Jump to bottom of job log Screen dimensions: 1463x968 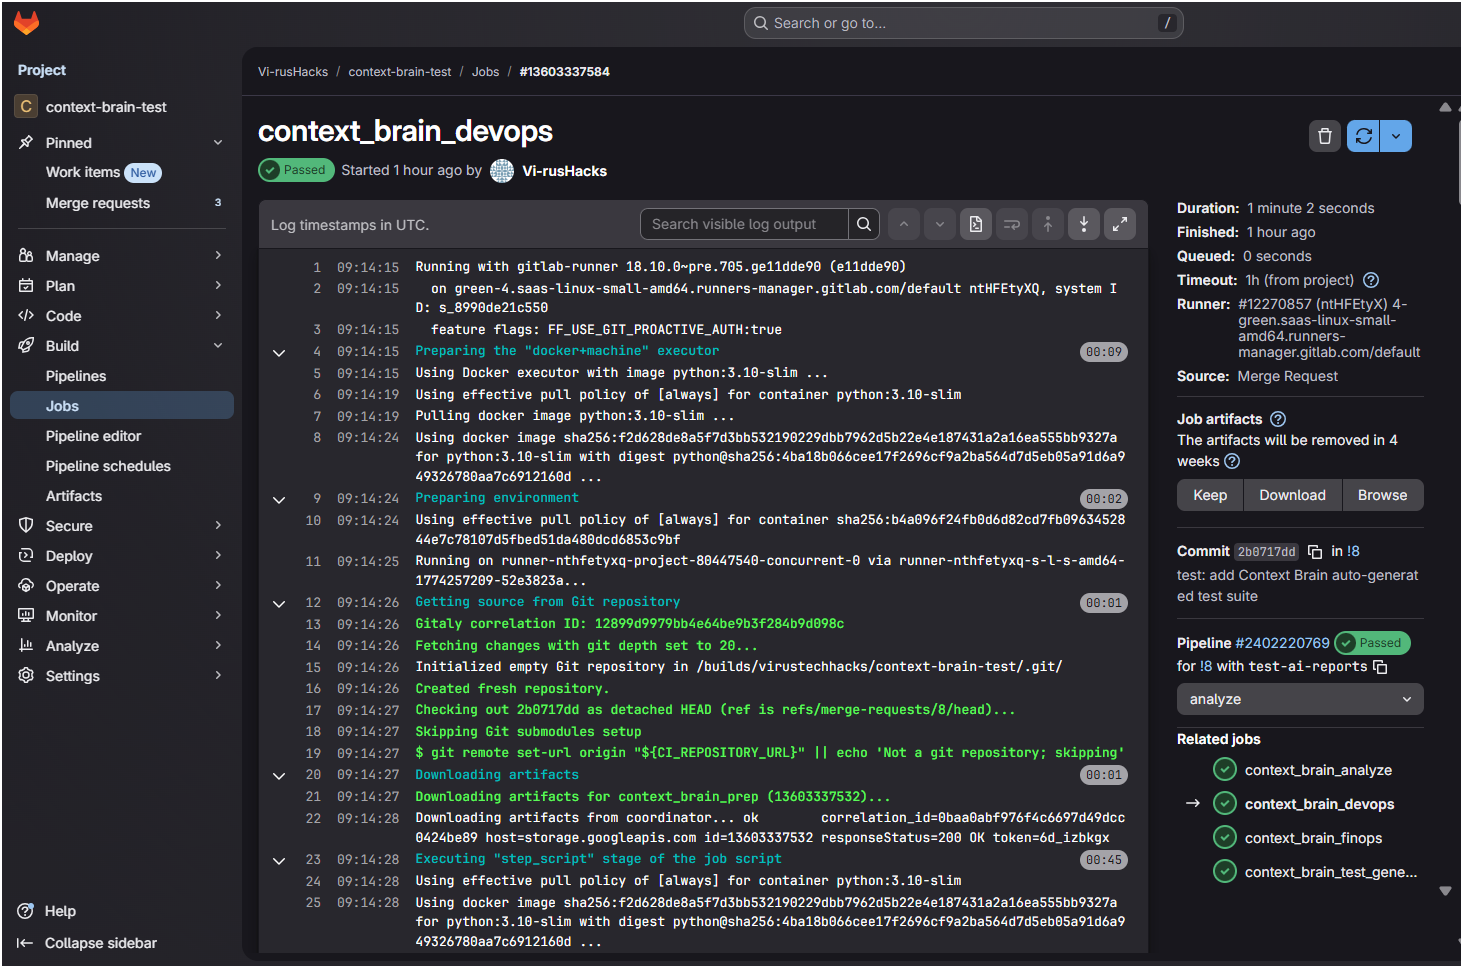pos(1083,224)
